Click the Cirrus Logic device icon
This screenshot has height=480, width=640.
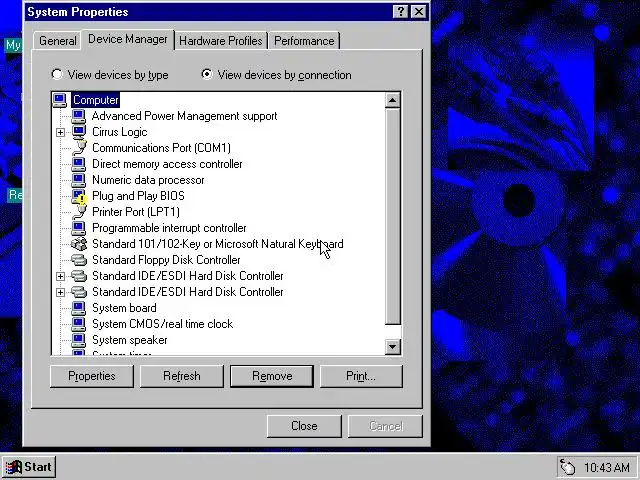click(x=78, y=132)
